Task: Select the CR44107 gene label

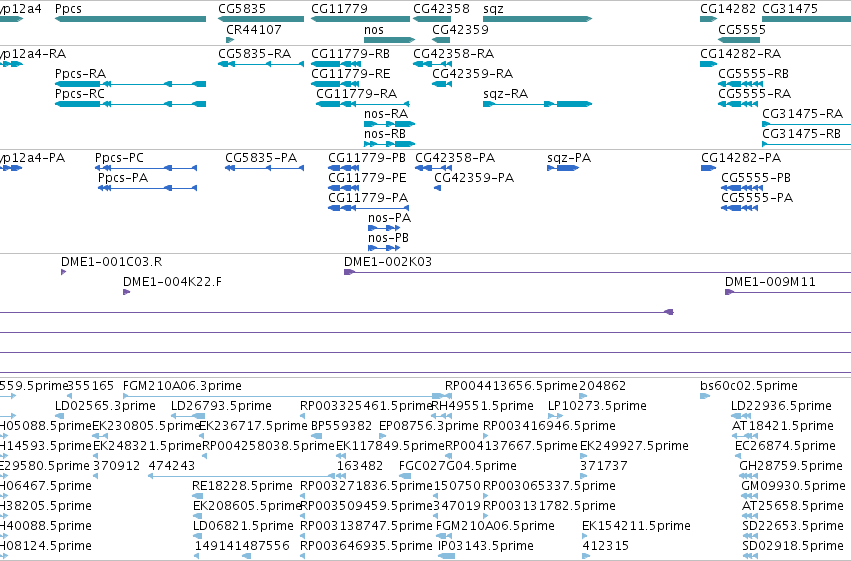Action: click(253, 30)
